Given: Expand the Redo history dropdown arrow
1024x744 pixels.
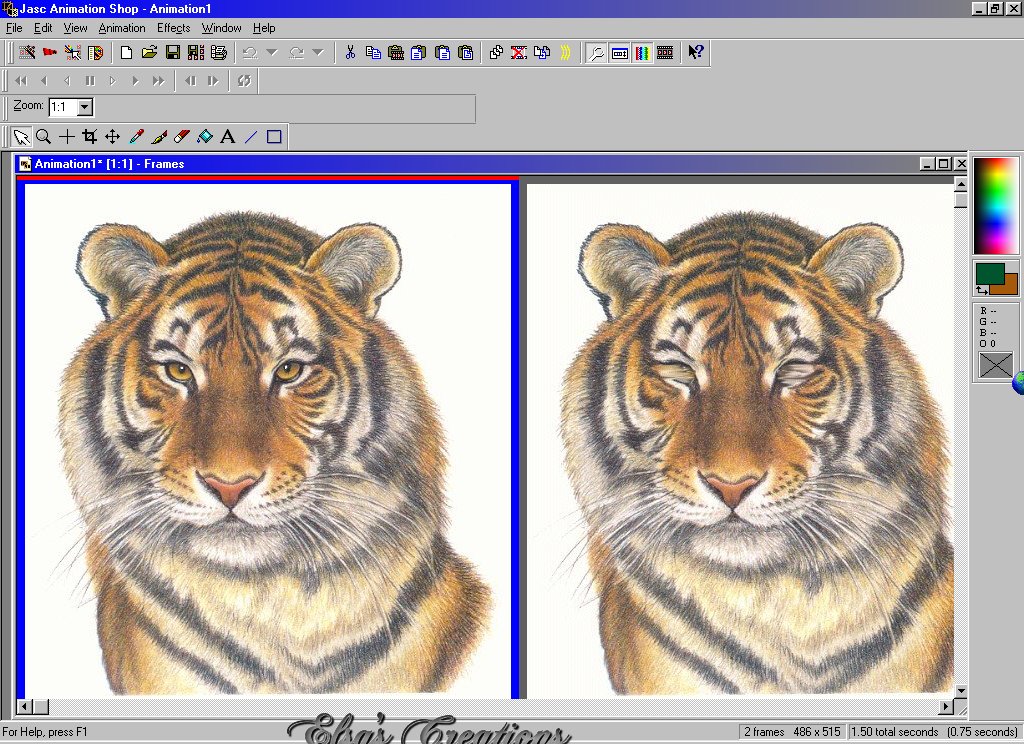Looking at the screenshot, I should coord(318,53).
